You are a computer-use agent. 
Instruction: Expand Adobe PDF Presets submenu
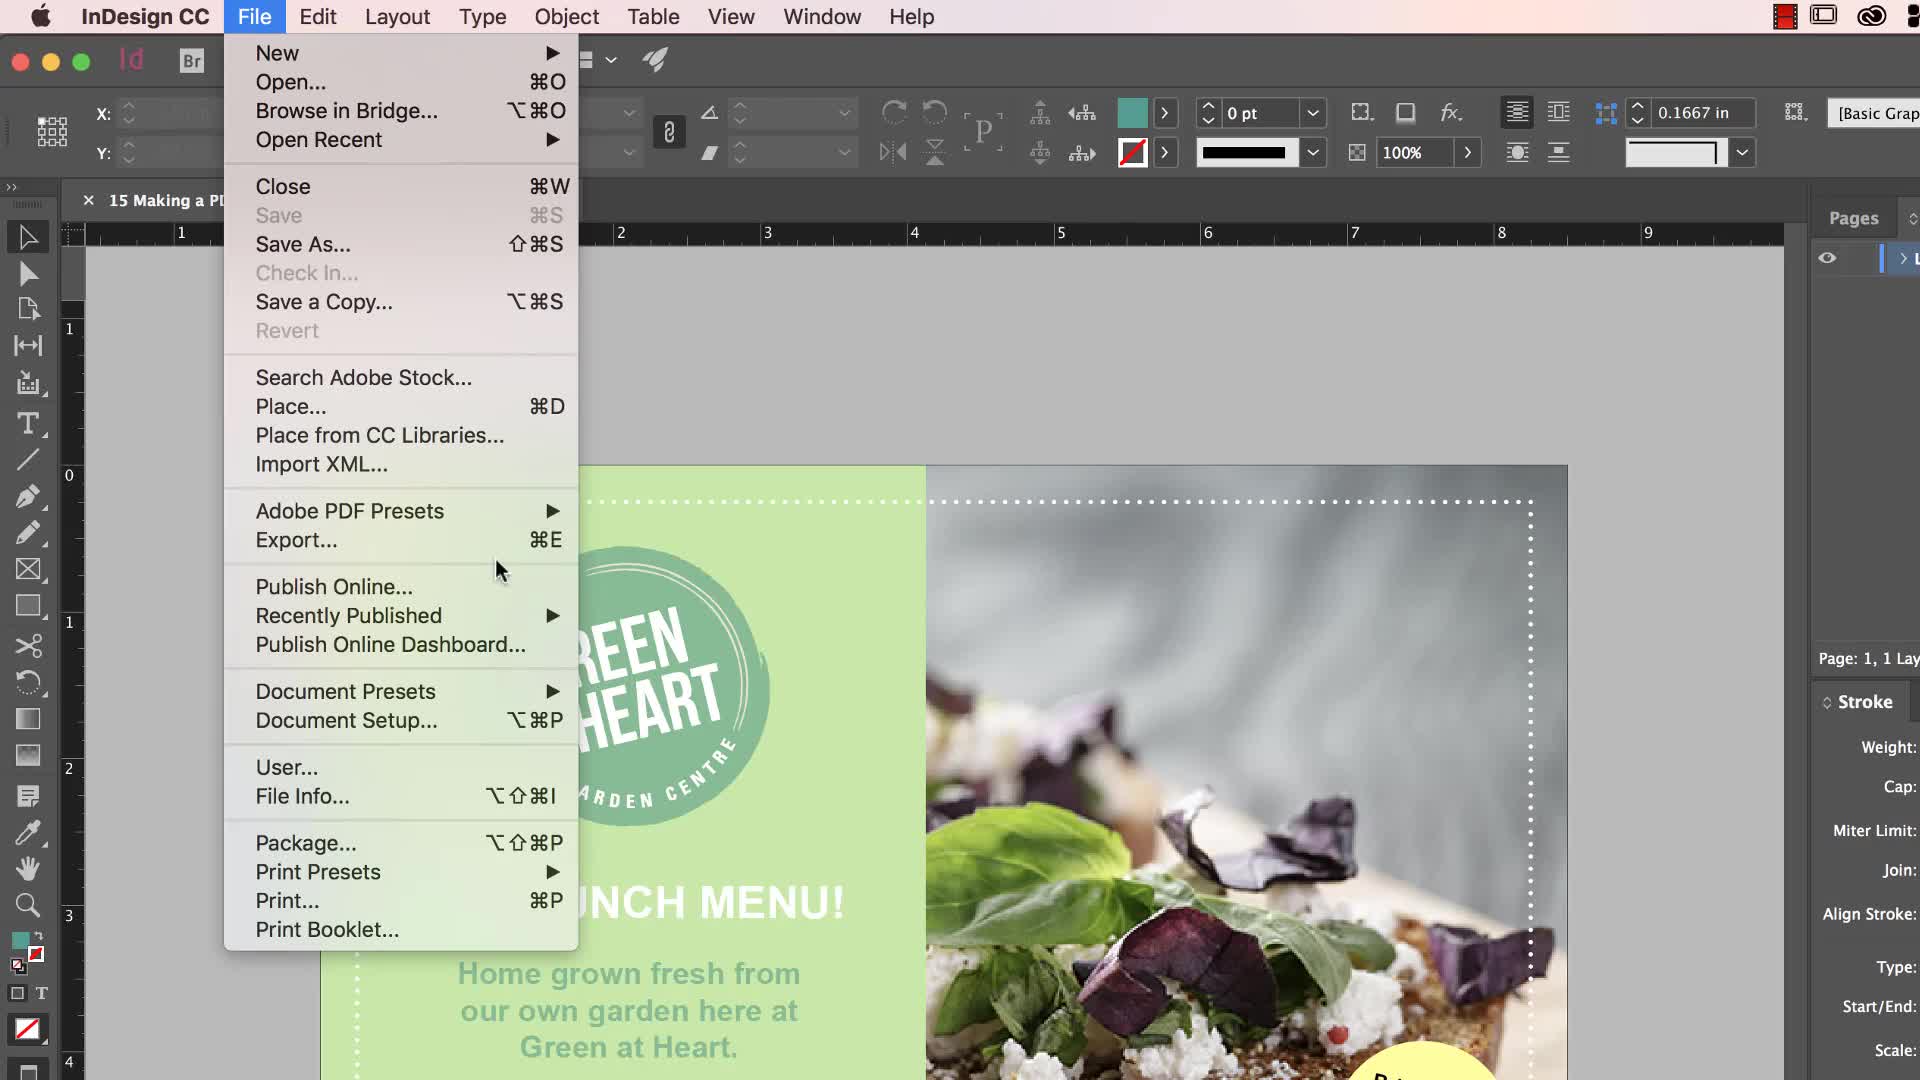[x=401, y=511]
